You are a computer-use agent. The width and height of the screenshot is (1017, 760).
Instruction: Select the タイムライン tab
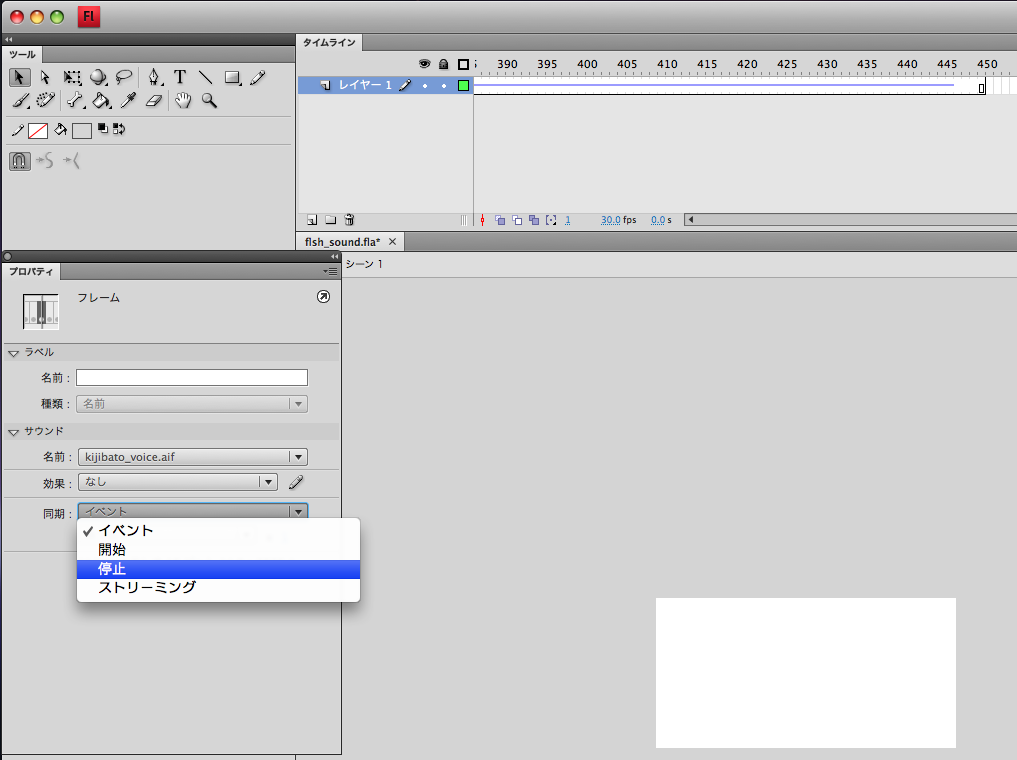point(329,42)
